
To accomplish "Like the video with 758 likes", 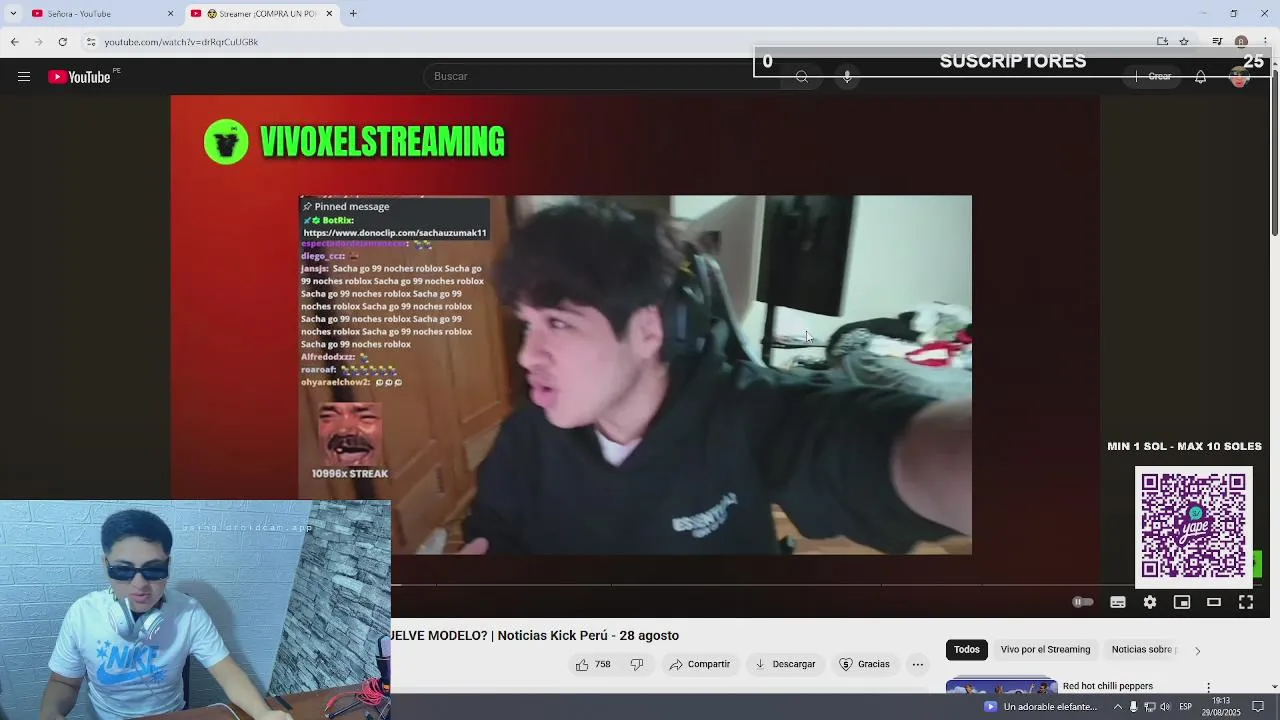I will click(x=592, y=664).
